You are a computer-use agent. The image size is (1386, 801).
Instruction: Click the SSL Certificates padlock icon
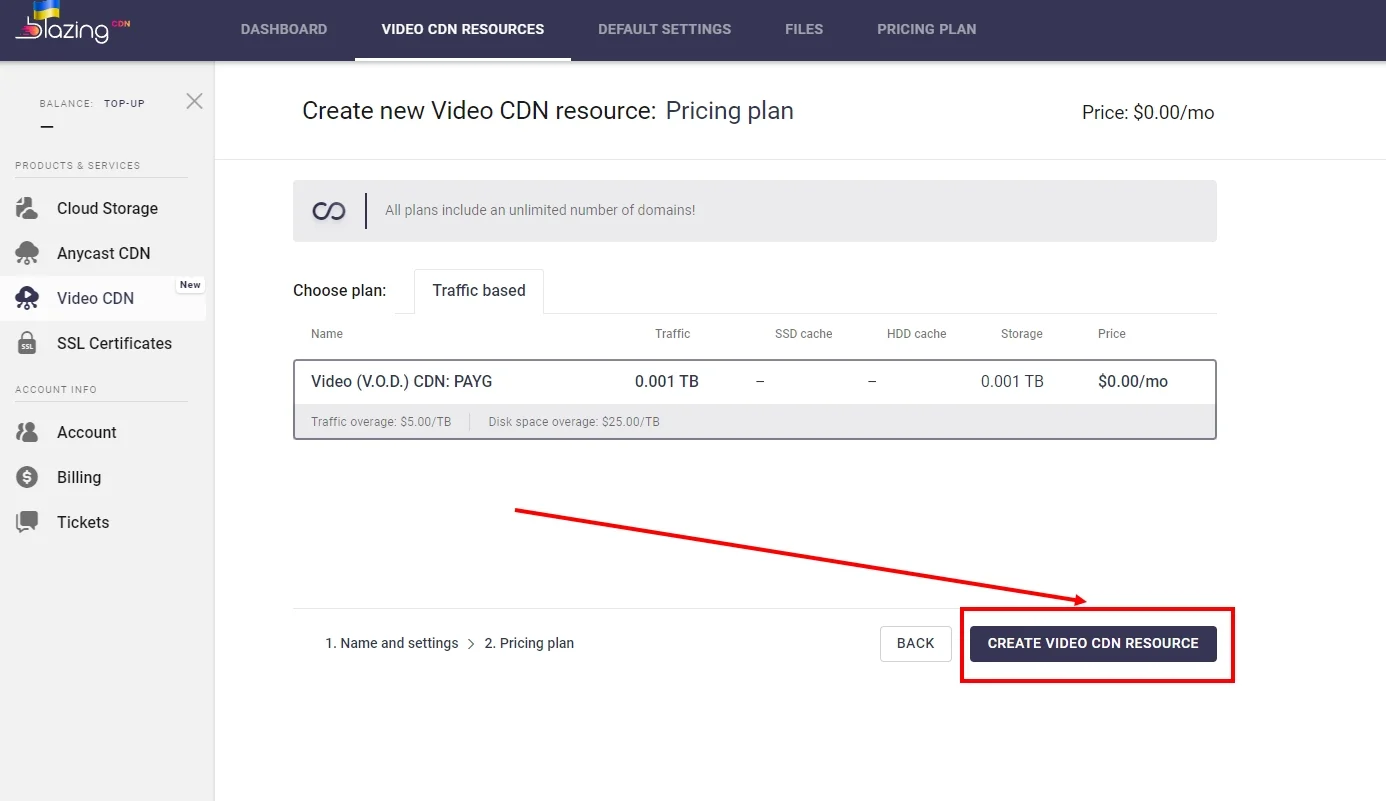coord(27,344)
